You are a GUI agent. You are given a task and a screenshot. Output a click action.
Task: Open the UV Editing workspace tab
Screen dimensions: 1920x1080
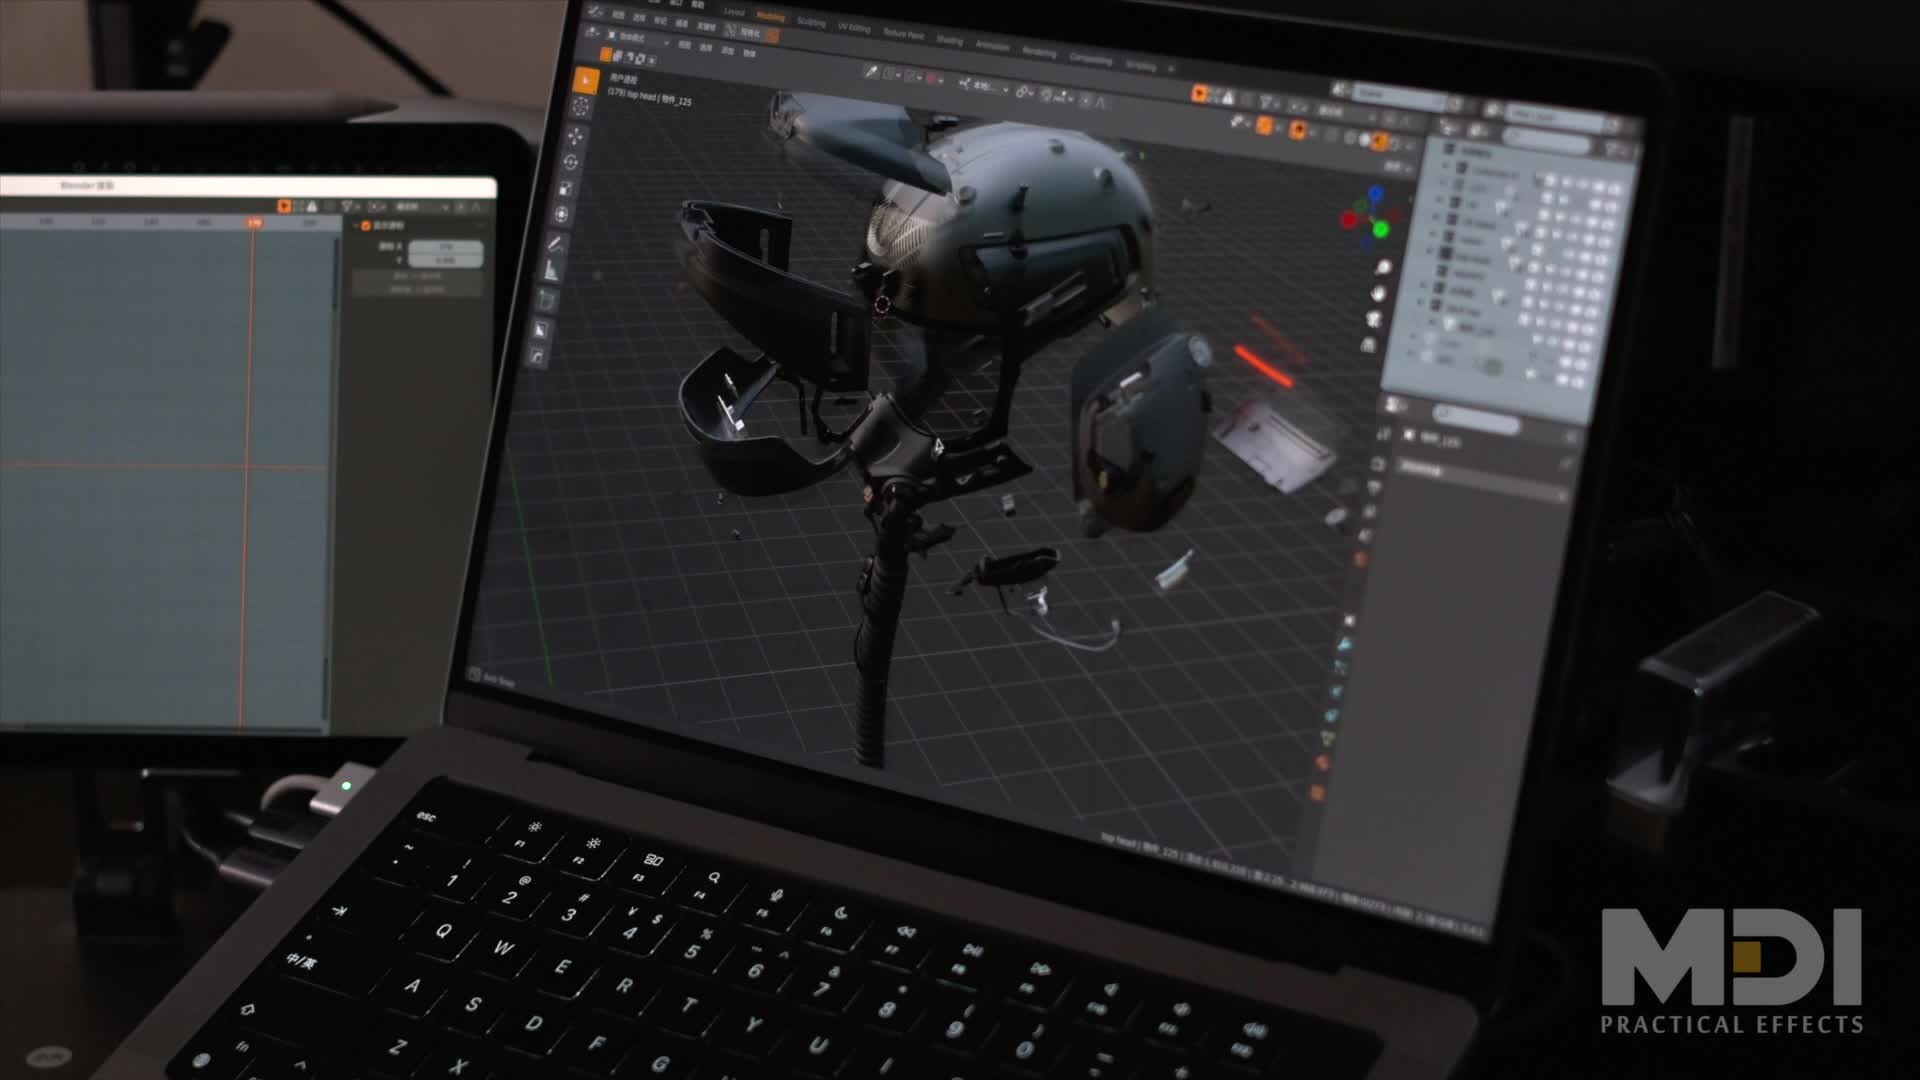coord(853,28)
